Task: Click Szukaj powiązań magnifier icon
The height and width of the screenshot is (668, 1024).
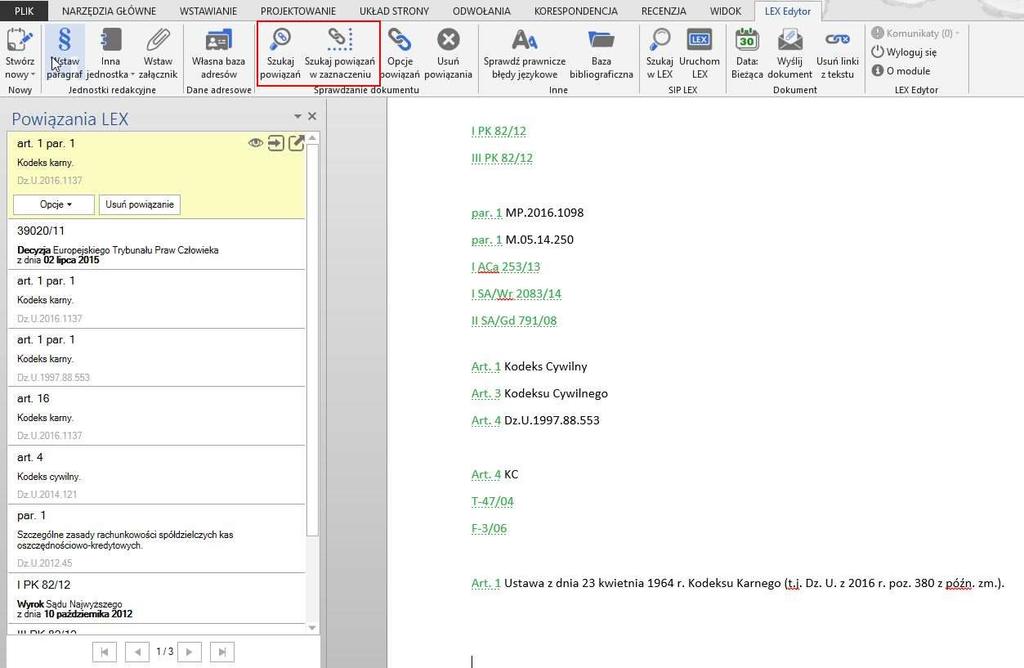Action: (280, 39)
